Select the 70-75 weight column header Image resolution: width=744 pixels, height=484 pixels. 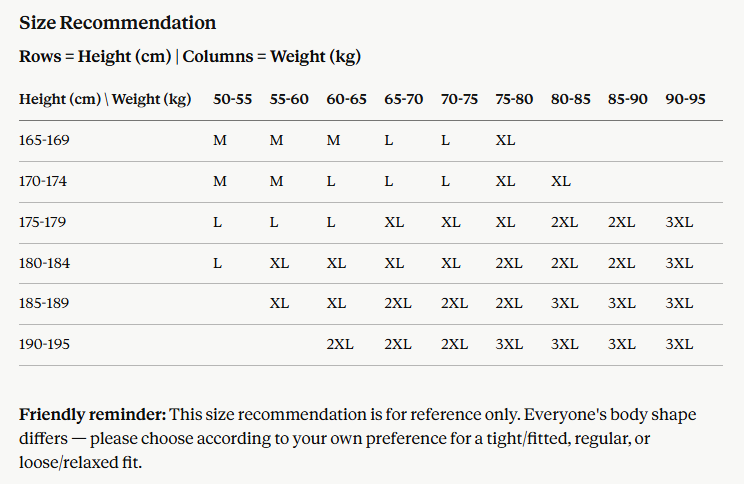coord(459,99)
